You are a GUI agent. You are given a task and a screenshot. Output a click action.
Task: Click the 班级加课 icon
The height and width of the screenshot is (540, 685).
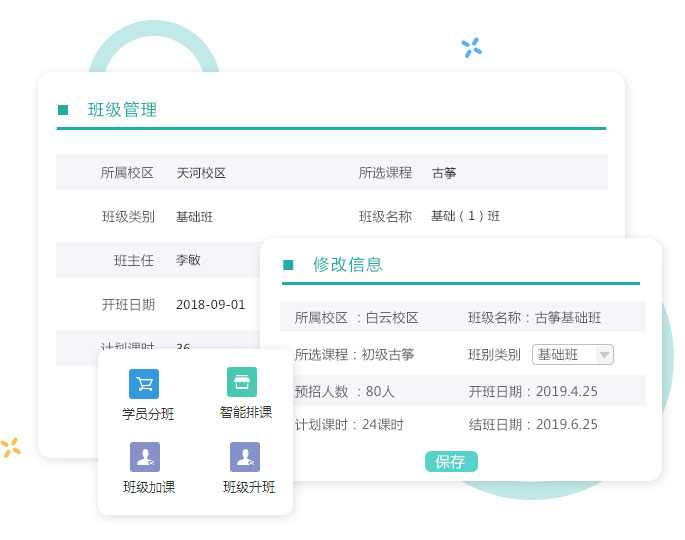145,457
